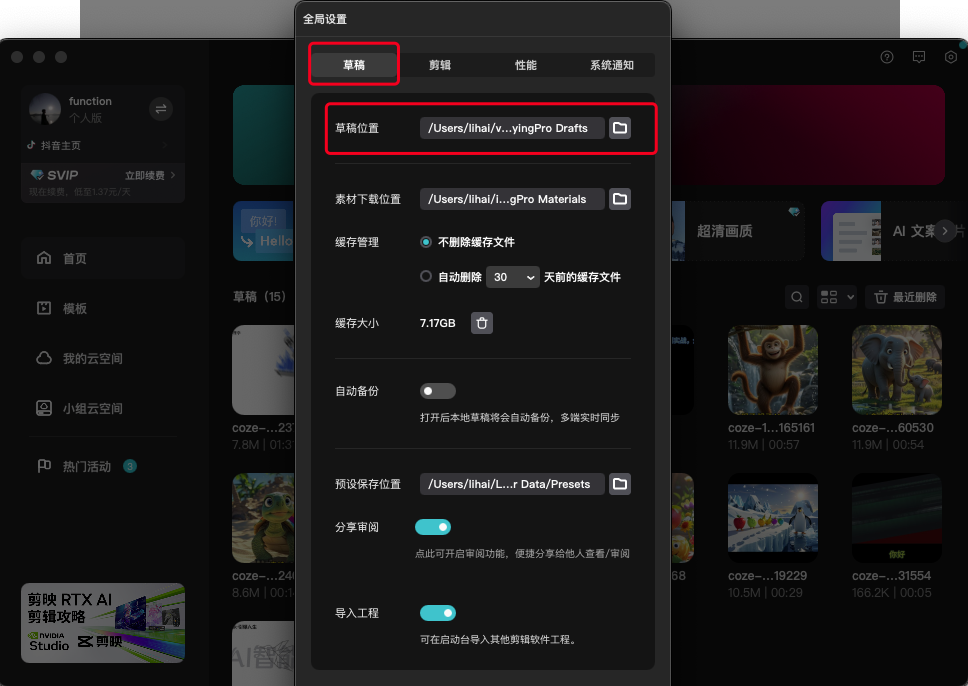
Task: Open grid view layout dropdown
Action: tap(837, 297)
